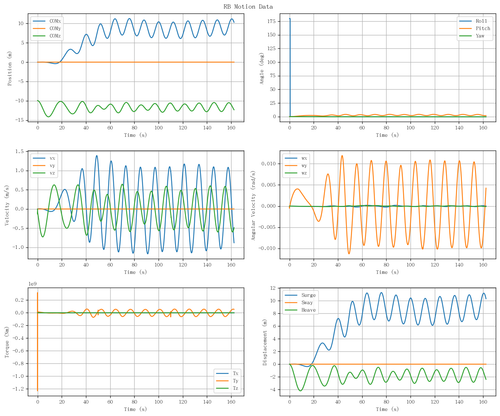
Task: Click the 'RB Motion Data' figure title
Action: click(248, 6)
